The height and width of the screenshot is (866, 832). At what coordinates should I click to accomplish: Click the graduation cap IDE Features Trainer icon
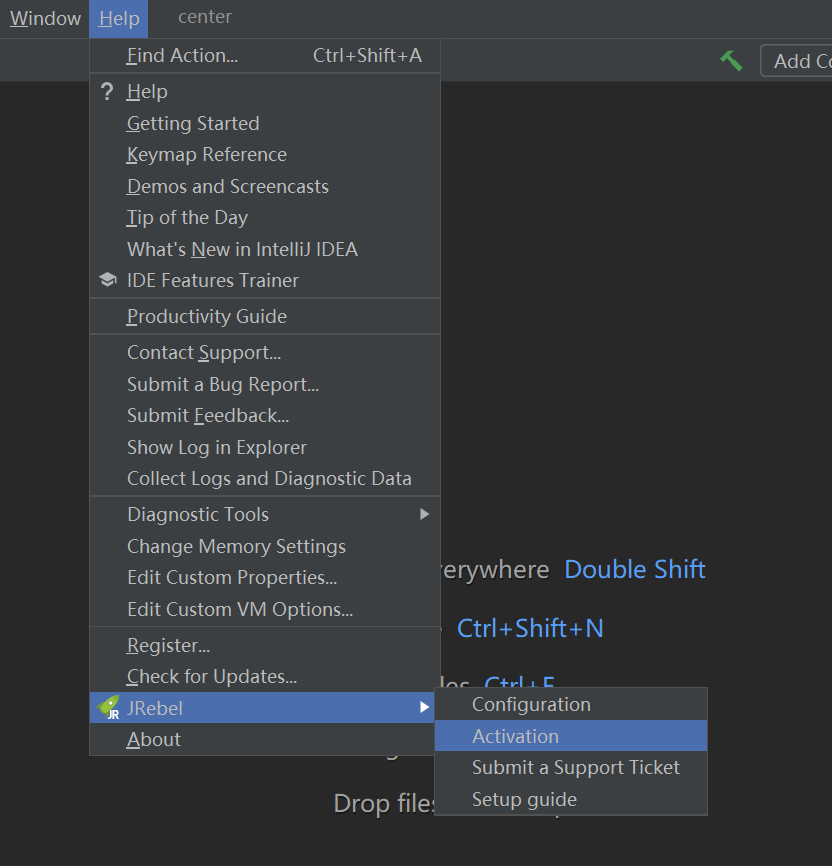point(108,279)
